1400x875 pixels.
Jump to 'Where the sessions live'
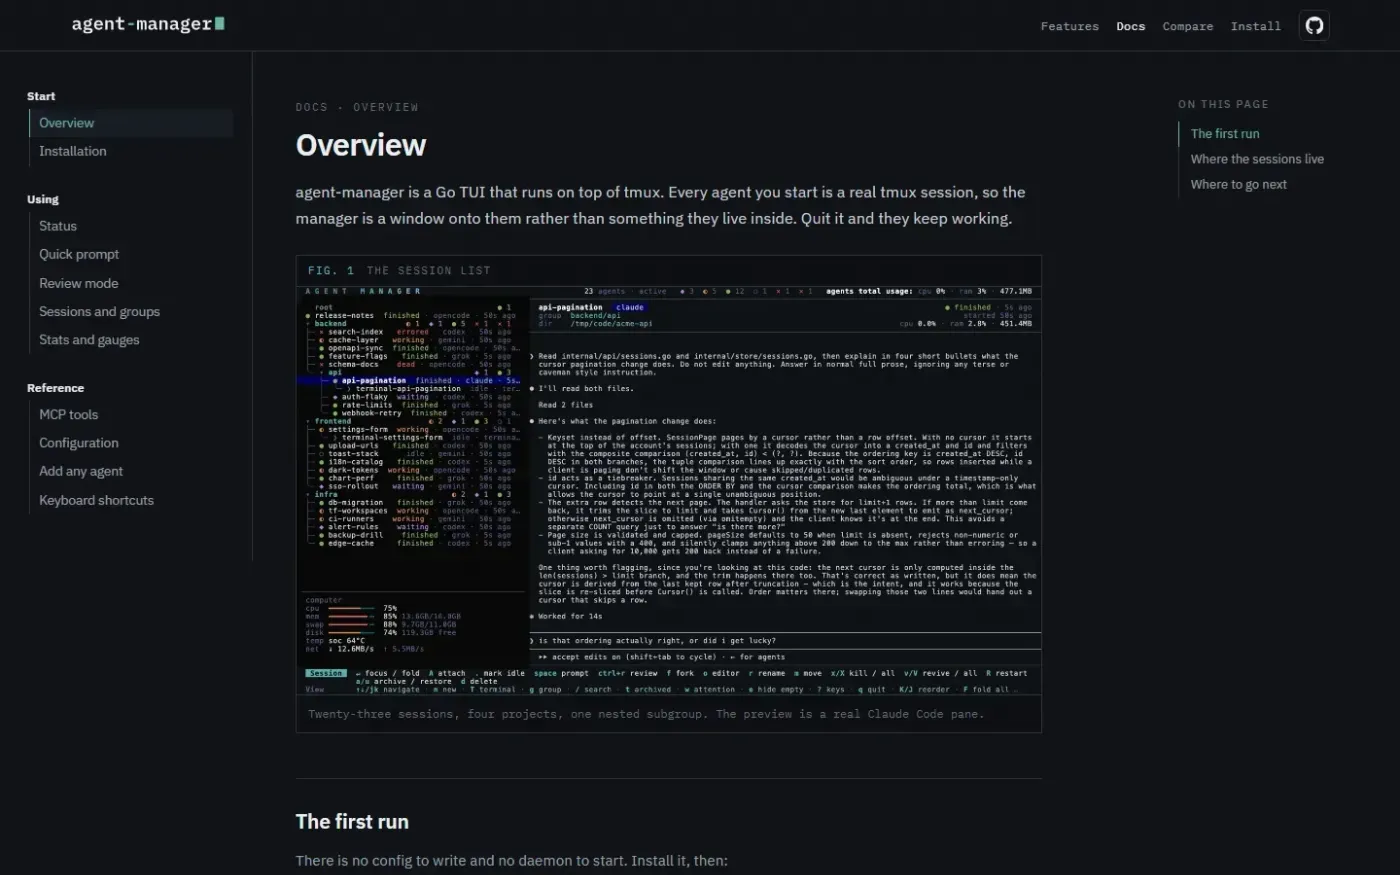tap(1257, 159)
